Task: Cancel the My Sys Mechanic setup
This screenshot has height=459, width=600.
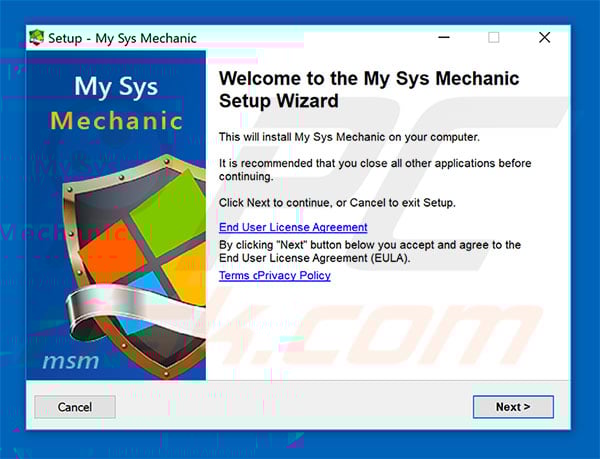Action: click(75, 407)
